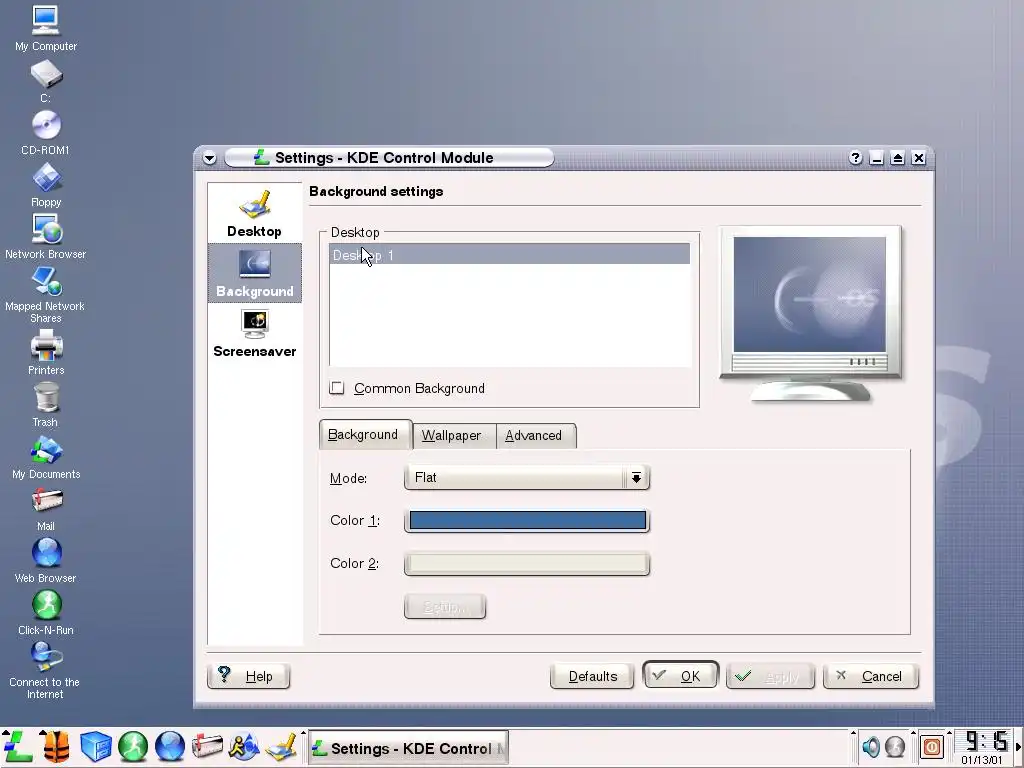Viewport: 1024px width, 768px height.
Task: Open the window menu arrow in title bar
Action: point(210,158)
